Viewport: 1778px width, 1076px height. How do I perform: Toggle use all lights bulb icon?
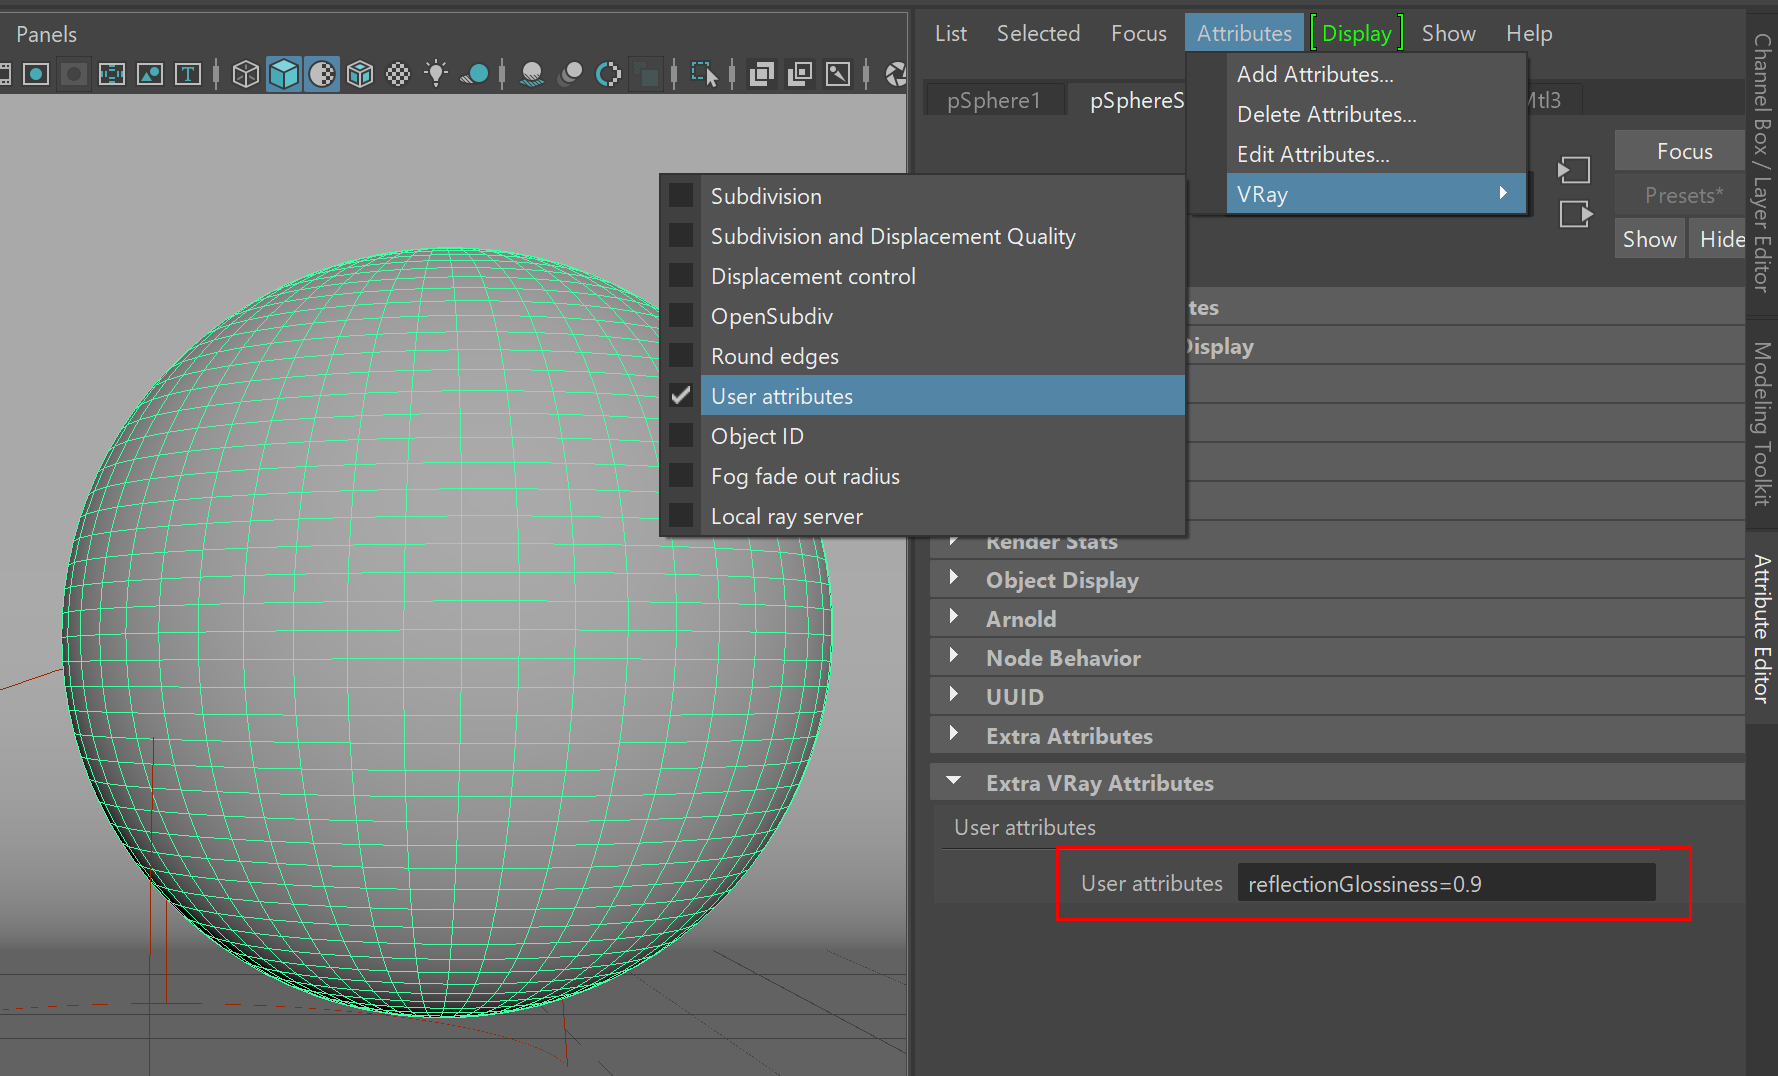436,74
